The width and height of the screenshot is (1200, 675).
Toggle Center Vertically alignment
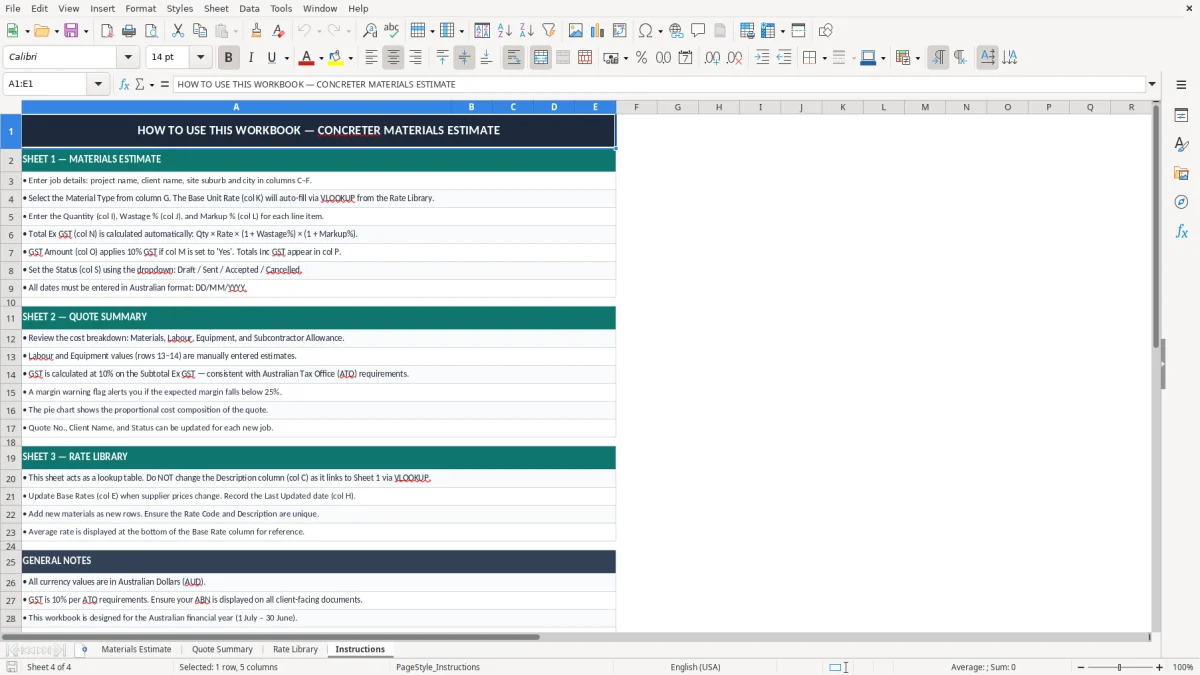pos(464,58)
